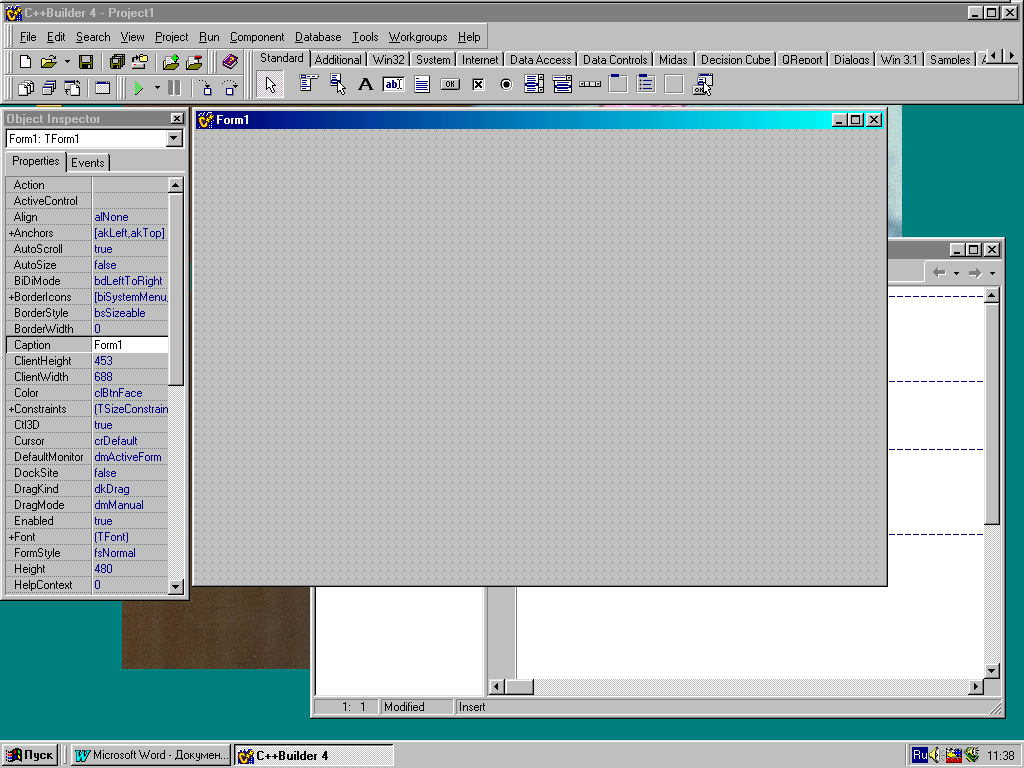
Task: Click the Caption value field Form1
Action: pyautogui.click(x=130, y=345)
